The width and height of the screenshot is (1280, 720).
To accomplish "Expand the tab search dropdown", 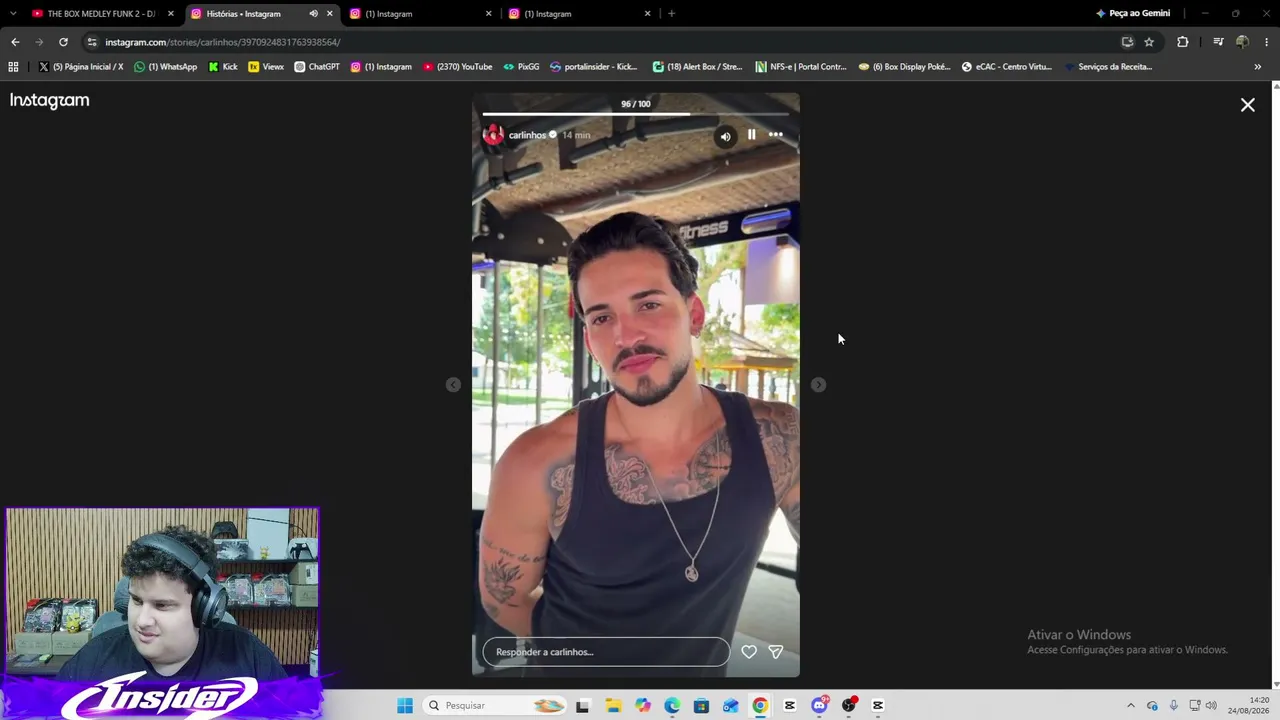I will tap(12, 14).
